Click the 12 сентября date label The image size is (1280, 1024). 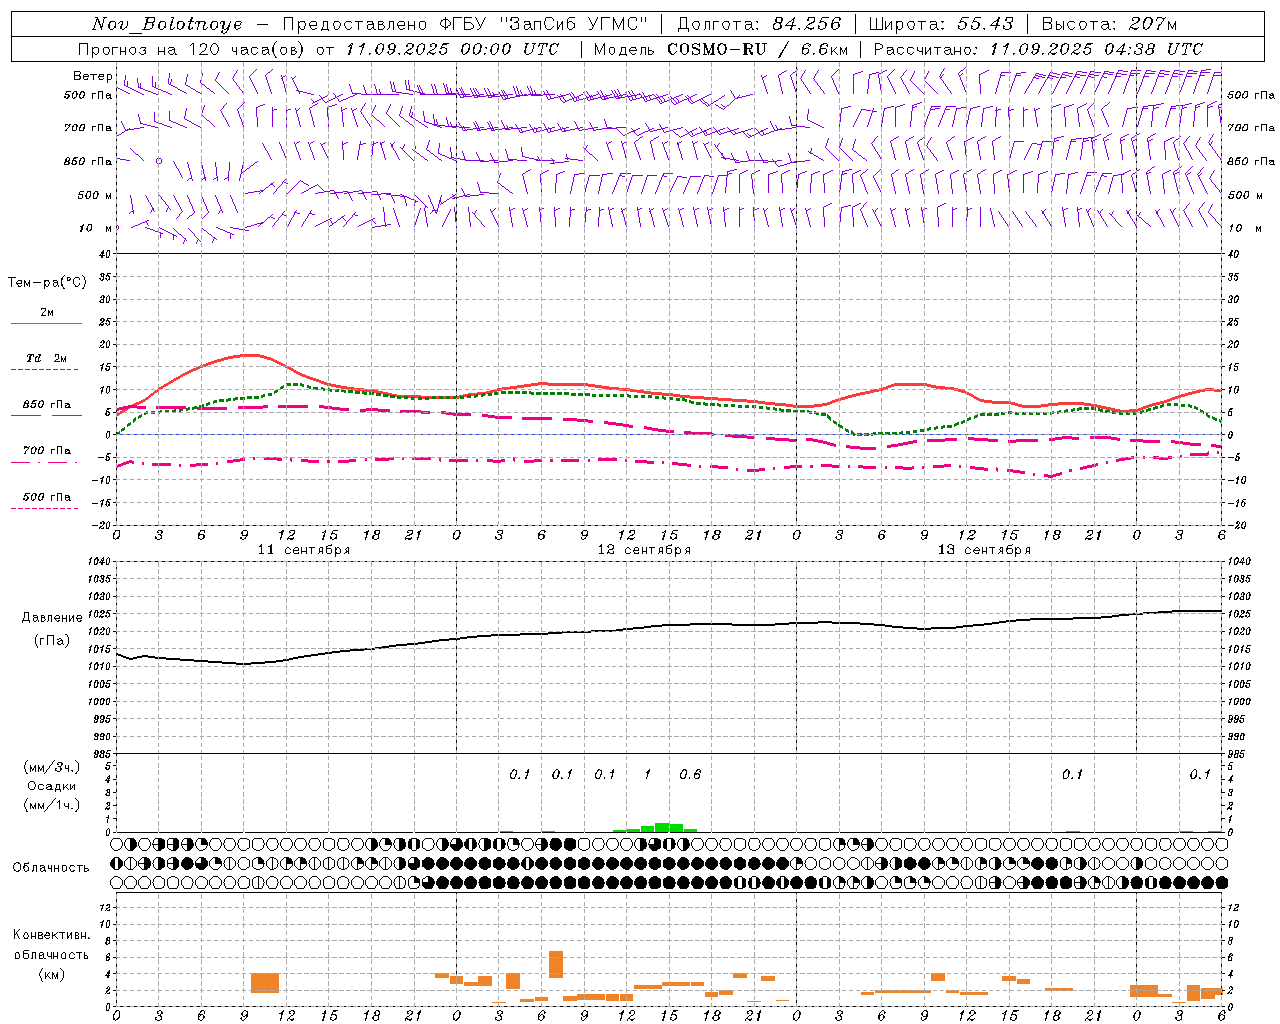[x=644, y=550]
